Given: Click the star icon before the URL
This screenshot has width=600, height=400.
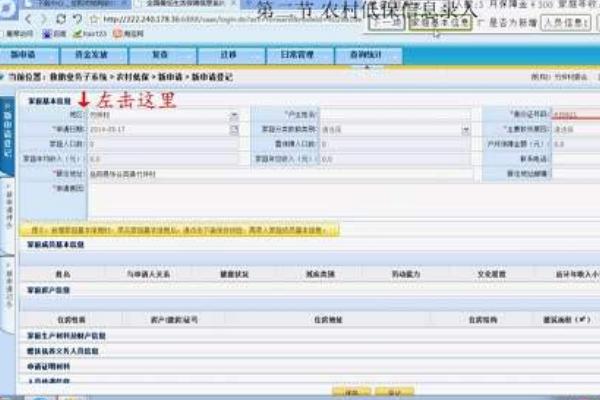Looking at the screenshot, I should coord(94,19).
